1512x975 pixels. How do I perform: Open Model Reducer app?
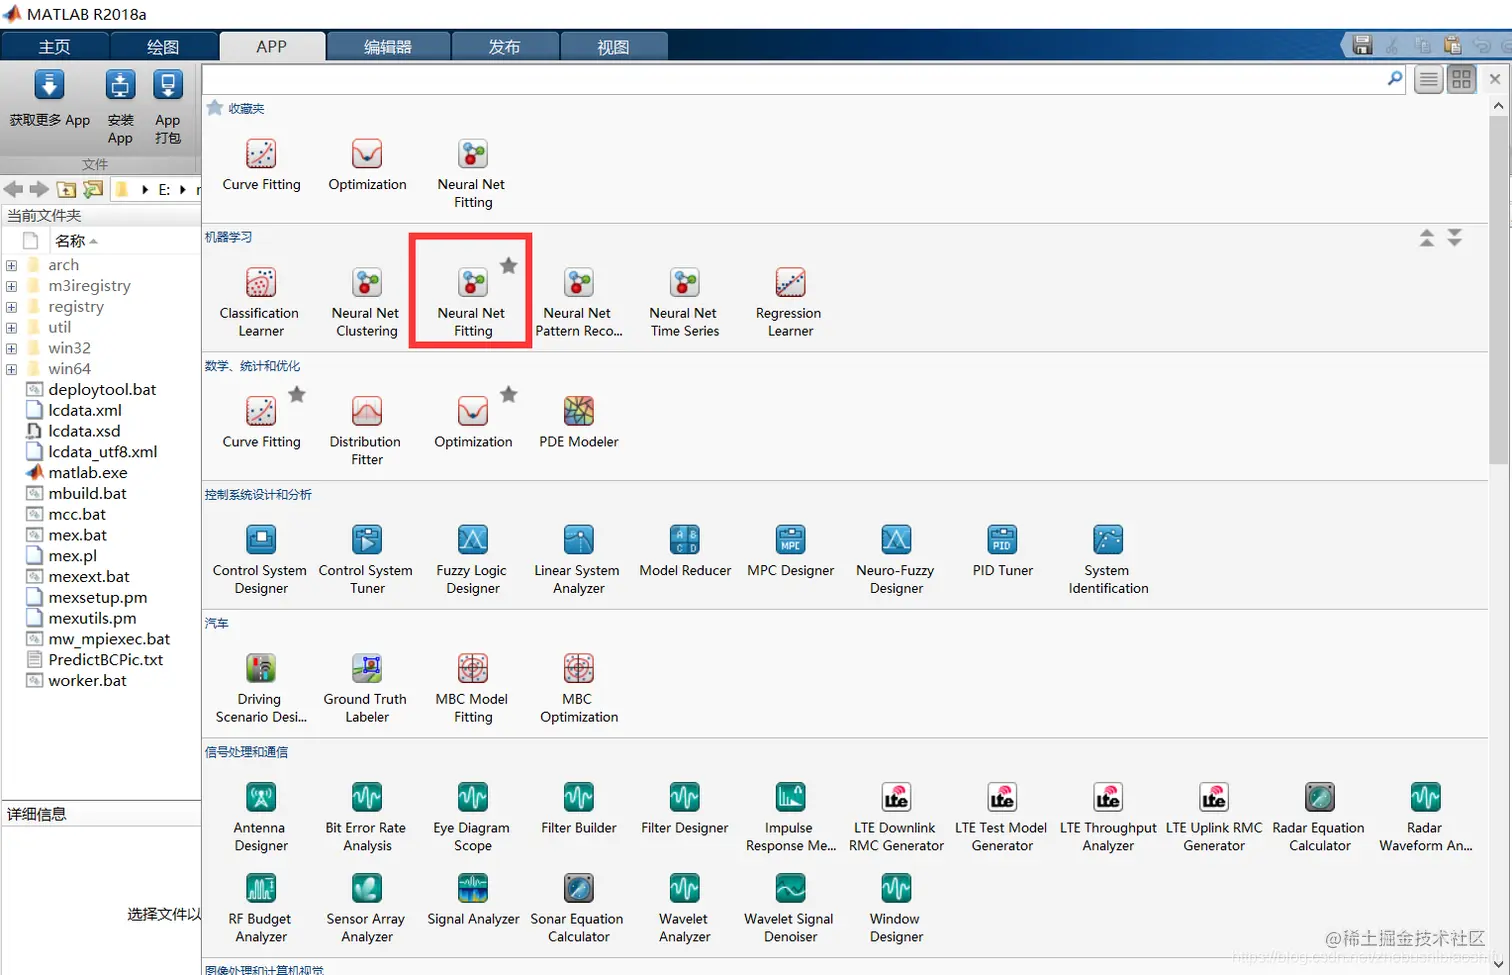[685, 550]
